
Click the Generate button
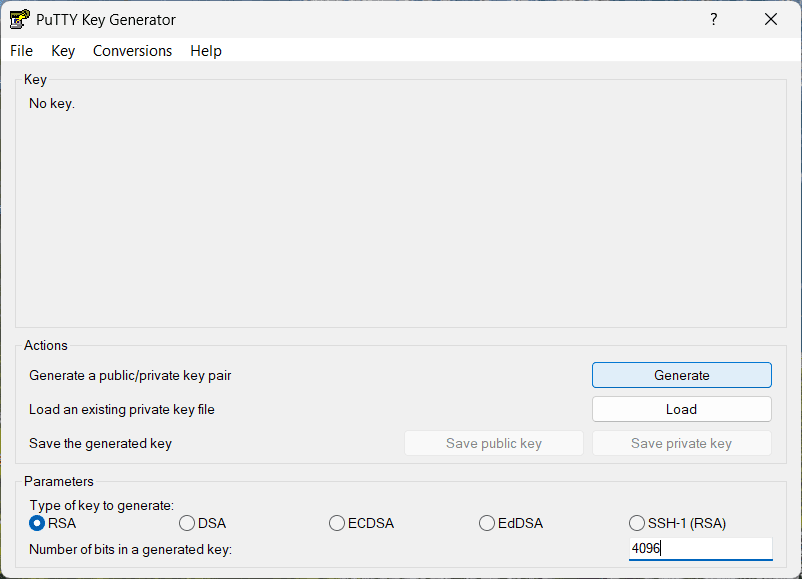pos(682,375)
